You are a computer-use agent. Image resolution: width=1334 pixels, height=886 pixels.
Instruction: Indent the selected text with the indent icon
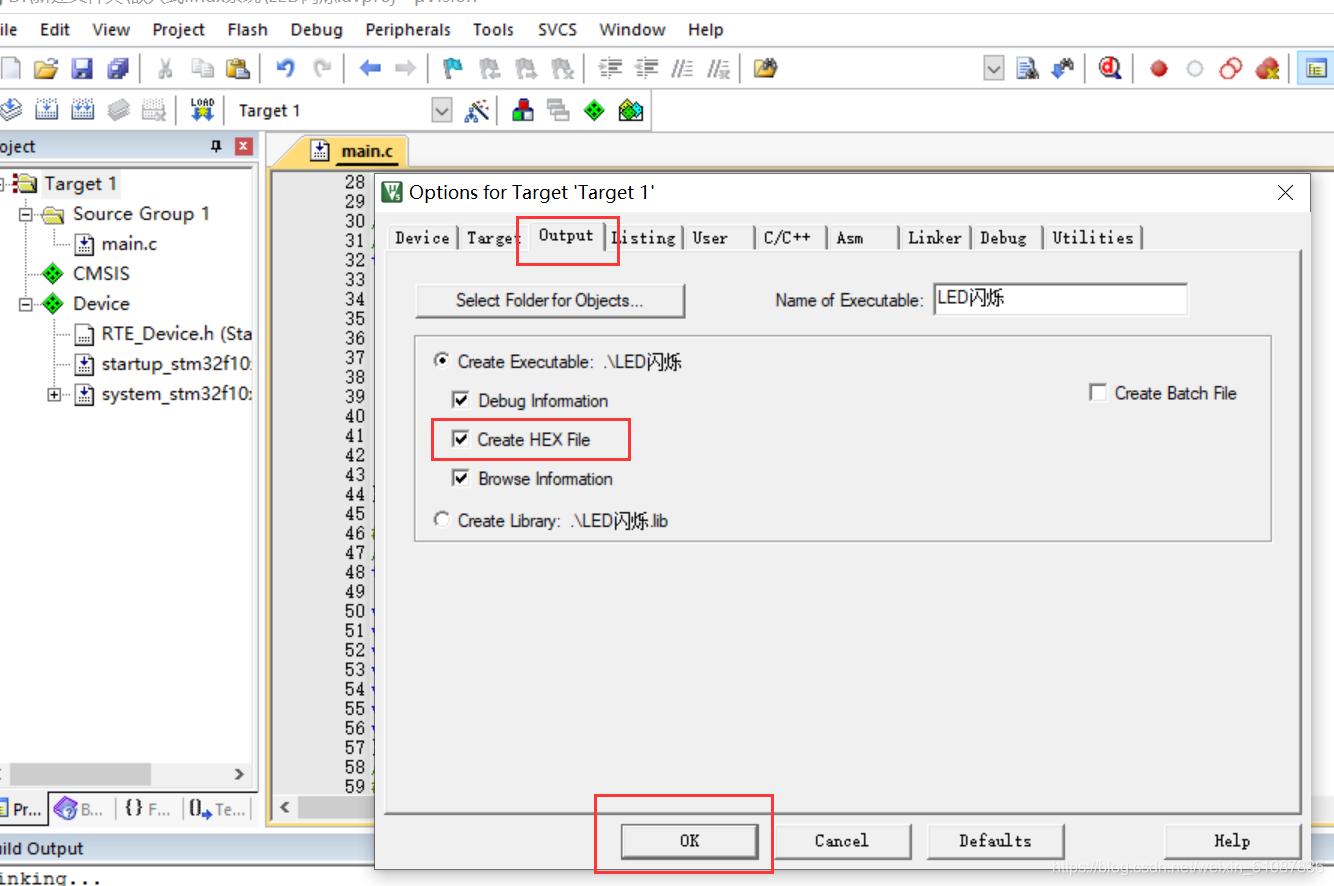click(x=610, y=68)
